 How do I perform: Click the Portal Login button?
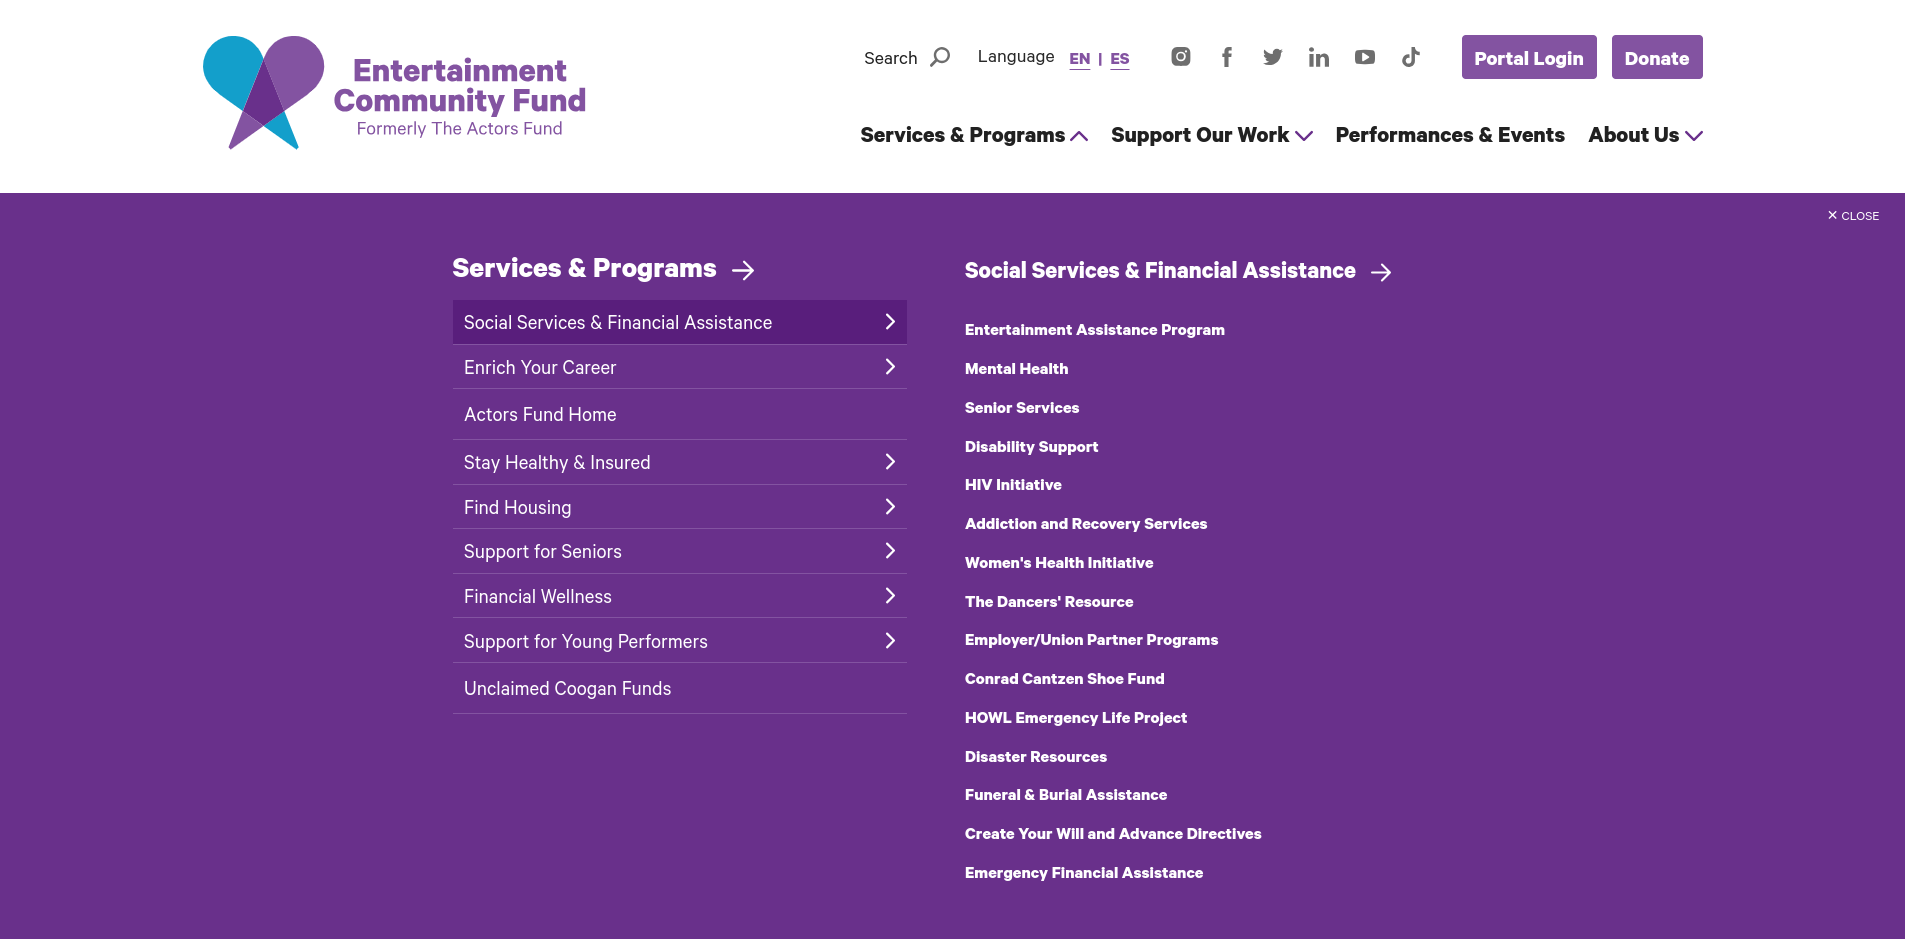[1529, 57]
